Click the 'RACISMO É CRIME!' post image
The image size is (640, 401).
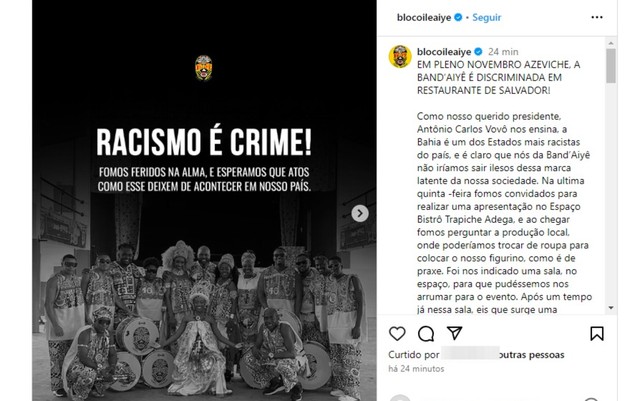pos(204,200)
